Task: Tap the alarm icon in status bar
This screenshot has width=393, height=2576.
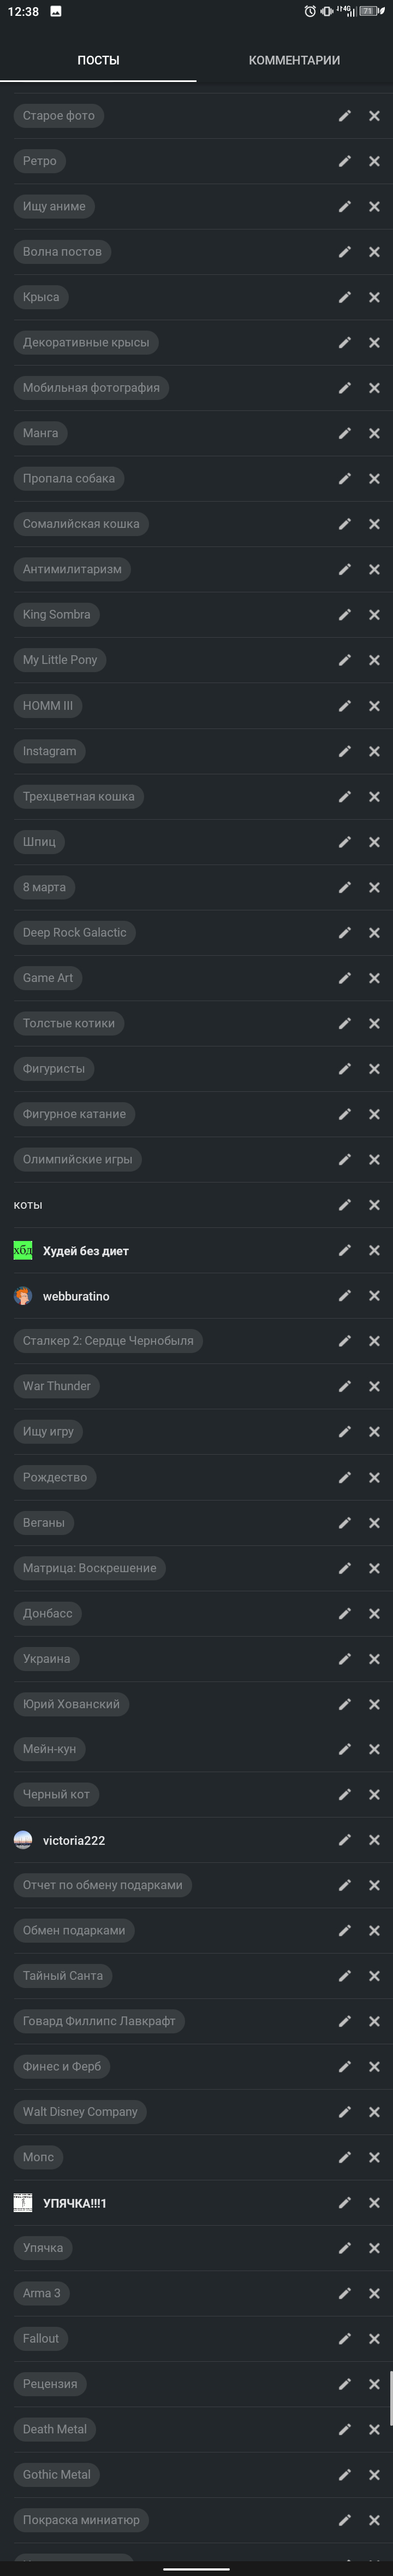Action: [x=311, y=11]
